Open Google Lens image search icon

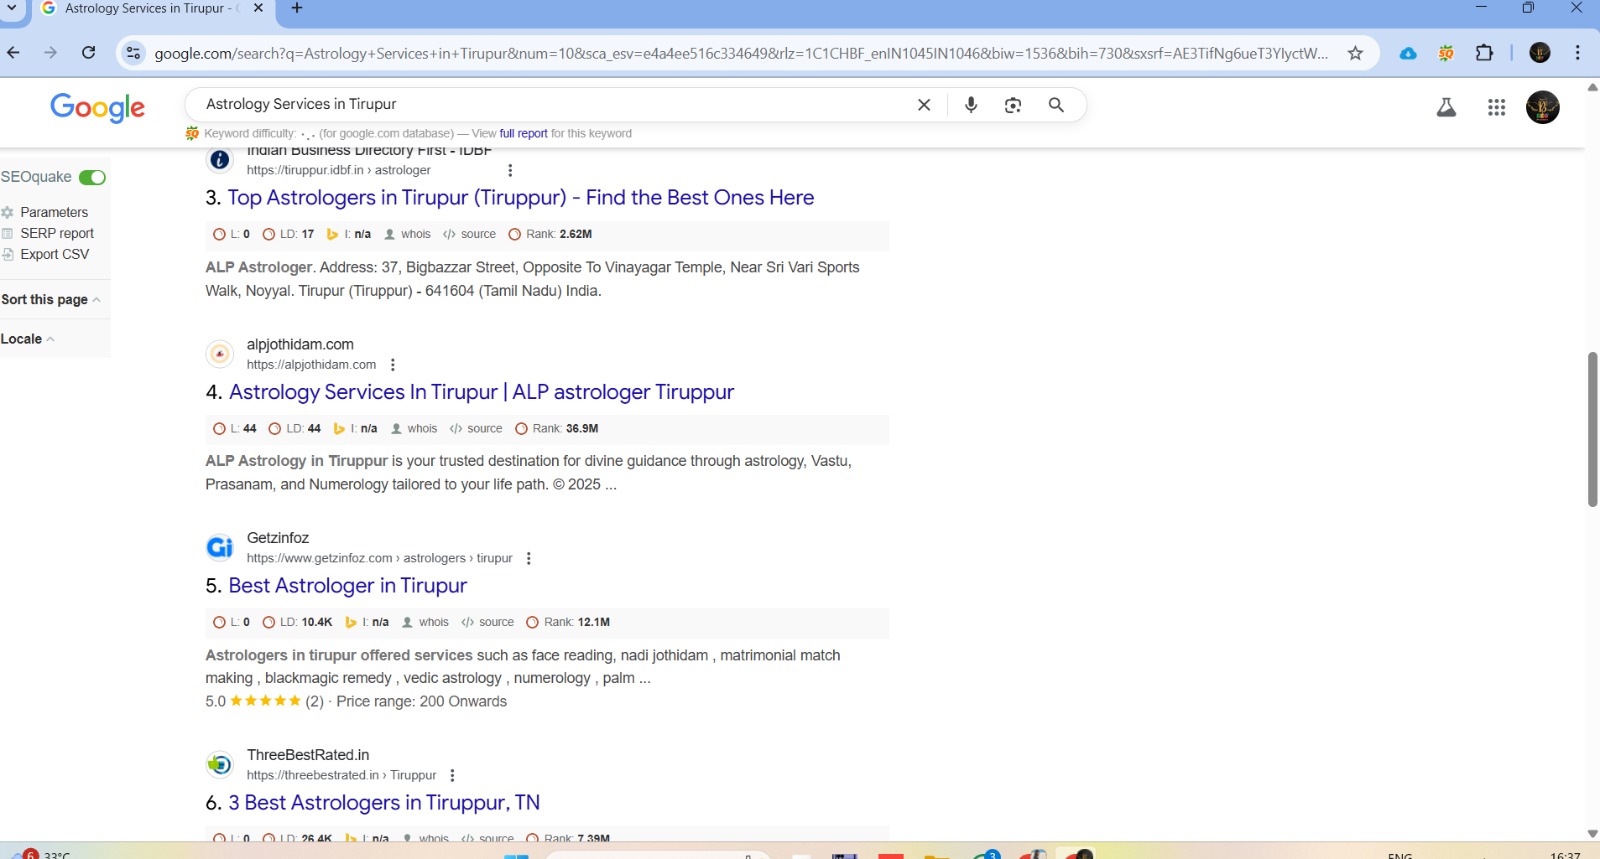coord(1013,105)
